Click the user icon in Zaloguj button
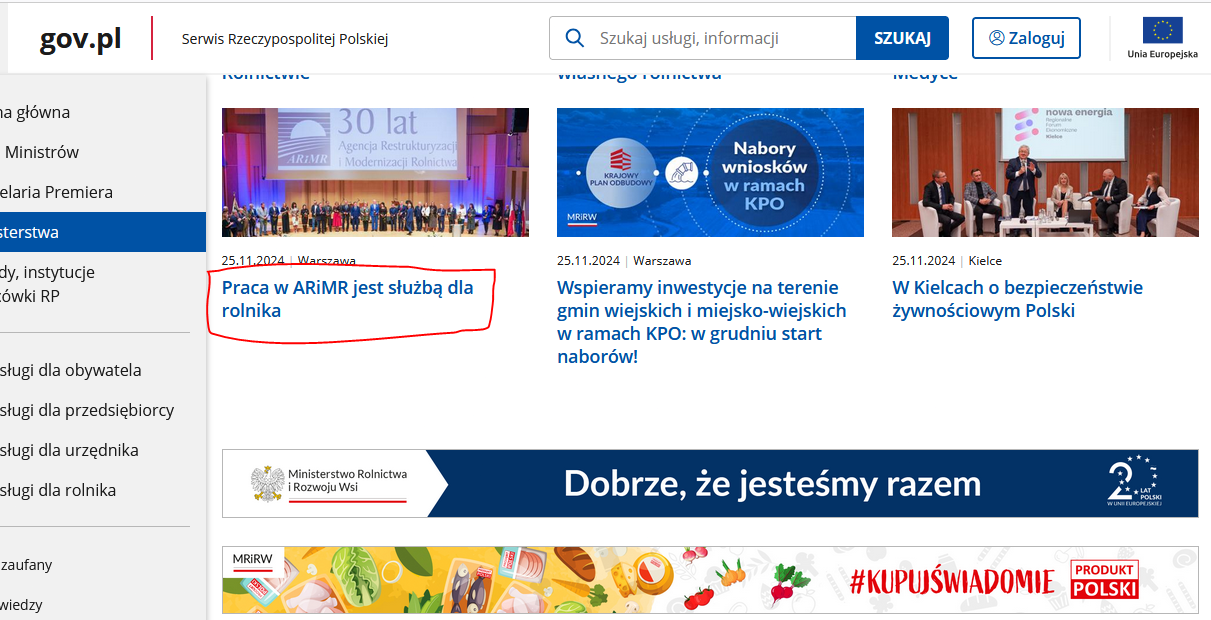Image resolution: width=1211 pixels, height=620 pixels. click(996, 38)
